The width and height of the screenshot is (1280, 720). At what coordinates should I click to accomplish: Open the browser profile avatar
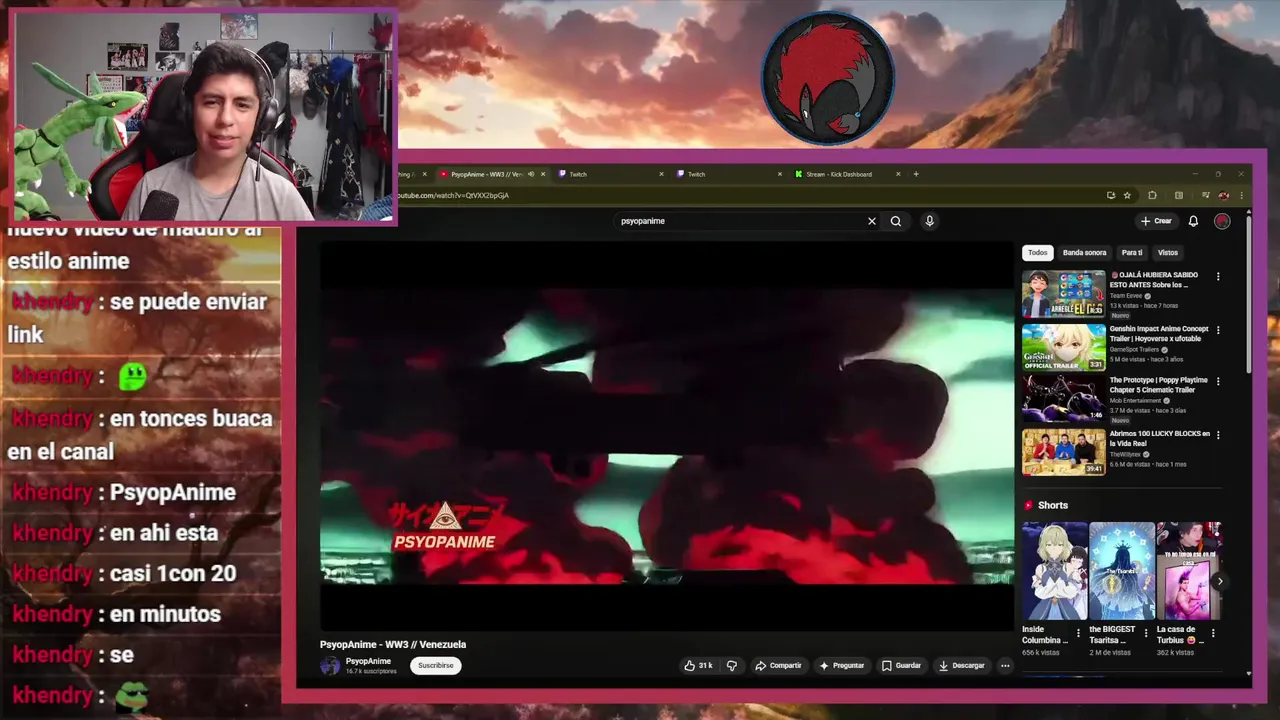(1223, 195)
